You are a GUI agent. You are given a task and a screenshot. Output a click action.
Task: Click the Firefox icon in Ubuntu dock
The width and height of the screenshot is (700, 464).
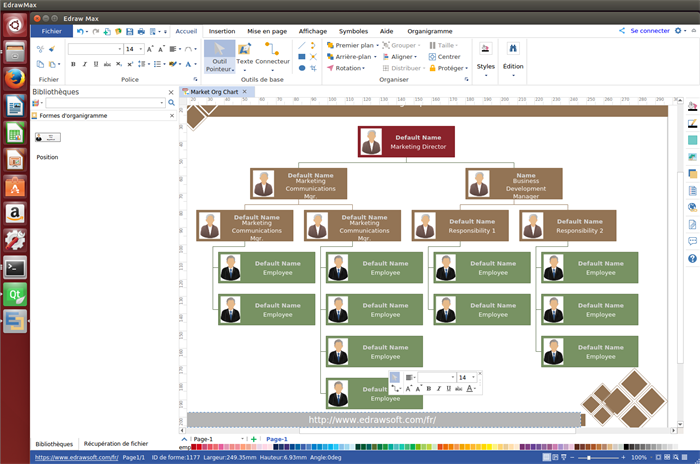15,79
